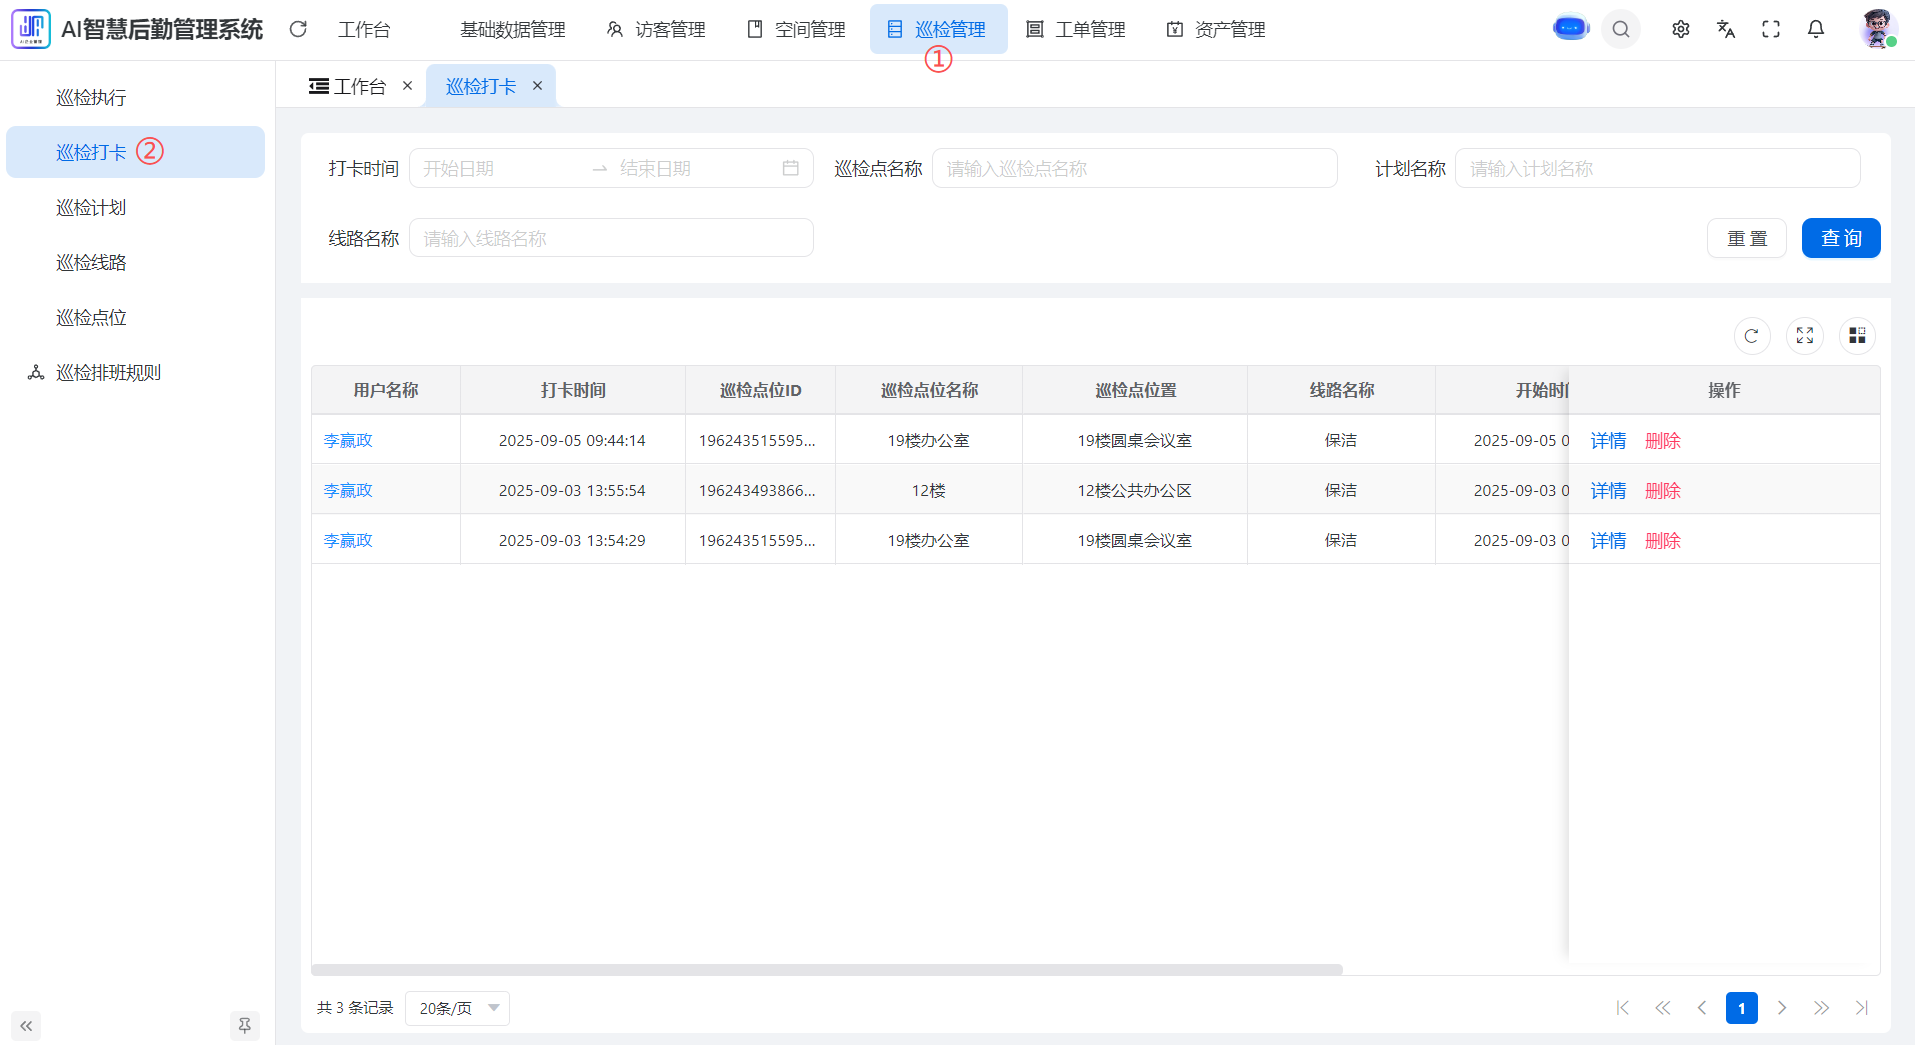Image resolution: width=1915 pixels, height=1045 pixels.
Task: Click the blue 查询 button
Action: 1840,238
